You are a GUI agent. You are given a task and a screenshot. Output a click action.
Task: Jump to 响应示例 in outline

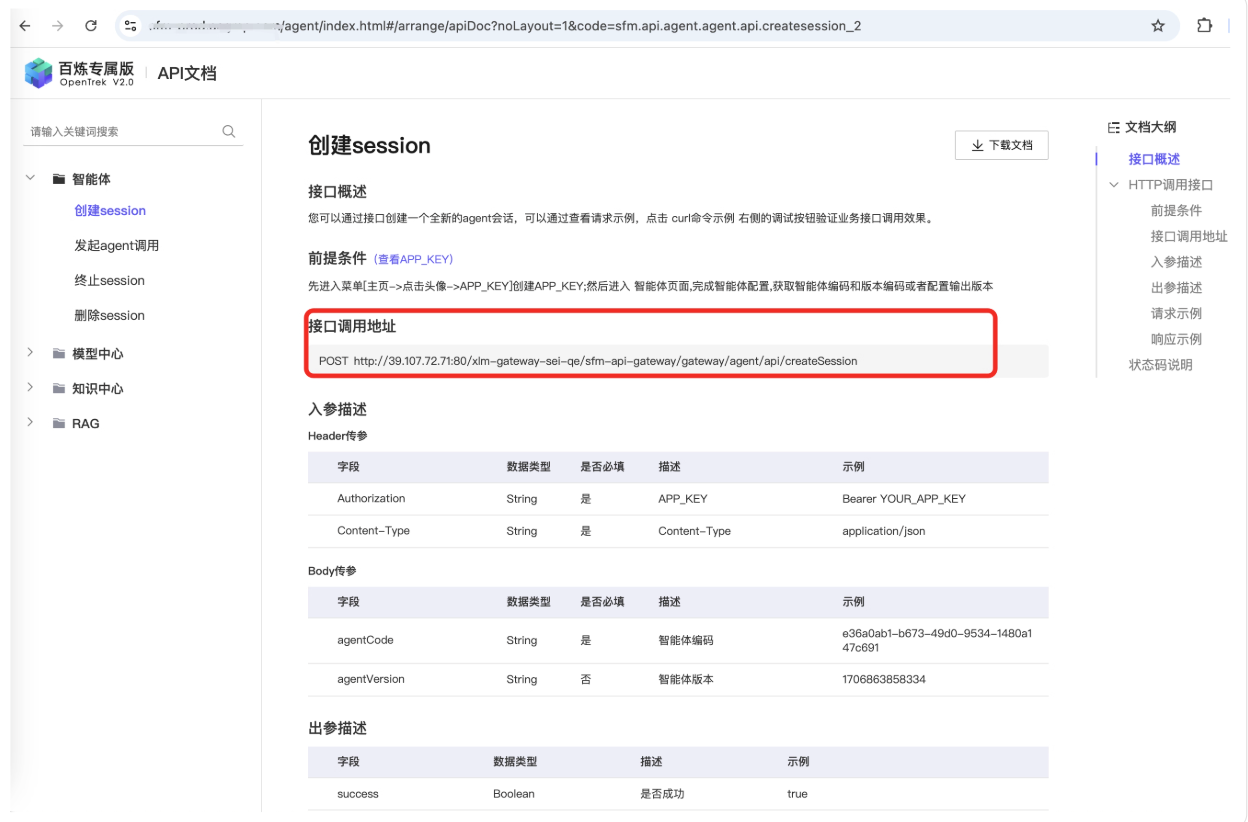[x=1176, y=339]
